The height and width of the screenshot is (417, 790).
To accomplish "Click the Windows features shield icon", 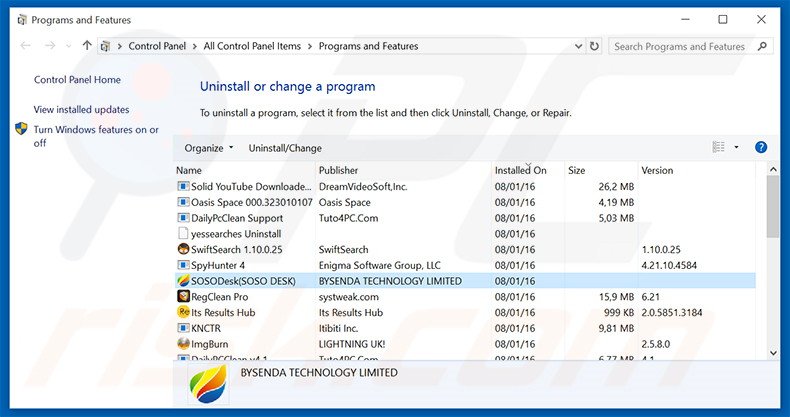I will click(x=21, y=129).
